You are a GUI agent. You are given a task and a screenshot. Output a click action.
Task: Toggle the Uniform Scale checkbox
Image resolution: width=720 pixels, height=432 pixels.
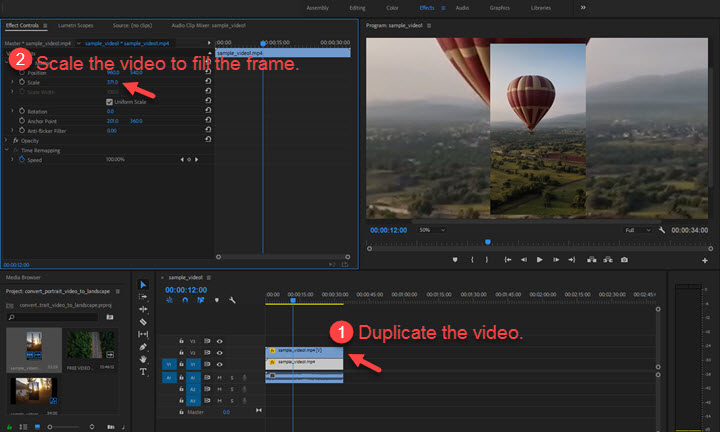[110, 101]
